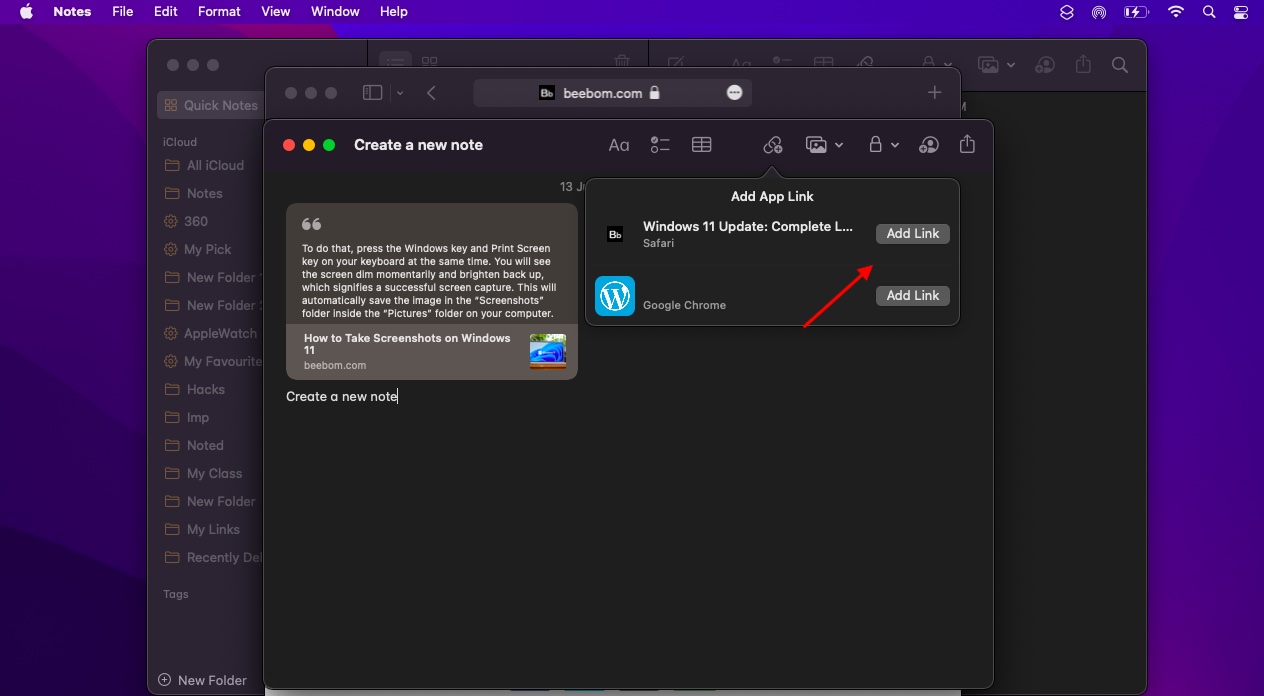
Task: Insert a checklist in the note
Action: pos(660,145)
